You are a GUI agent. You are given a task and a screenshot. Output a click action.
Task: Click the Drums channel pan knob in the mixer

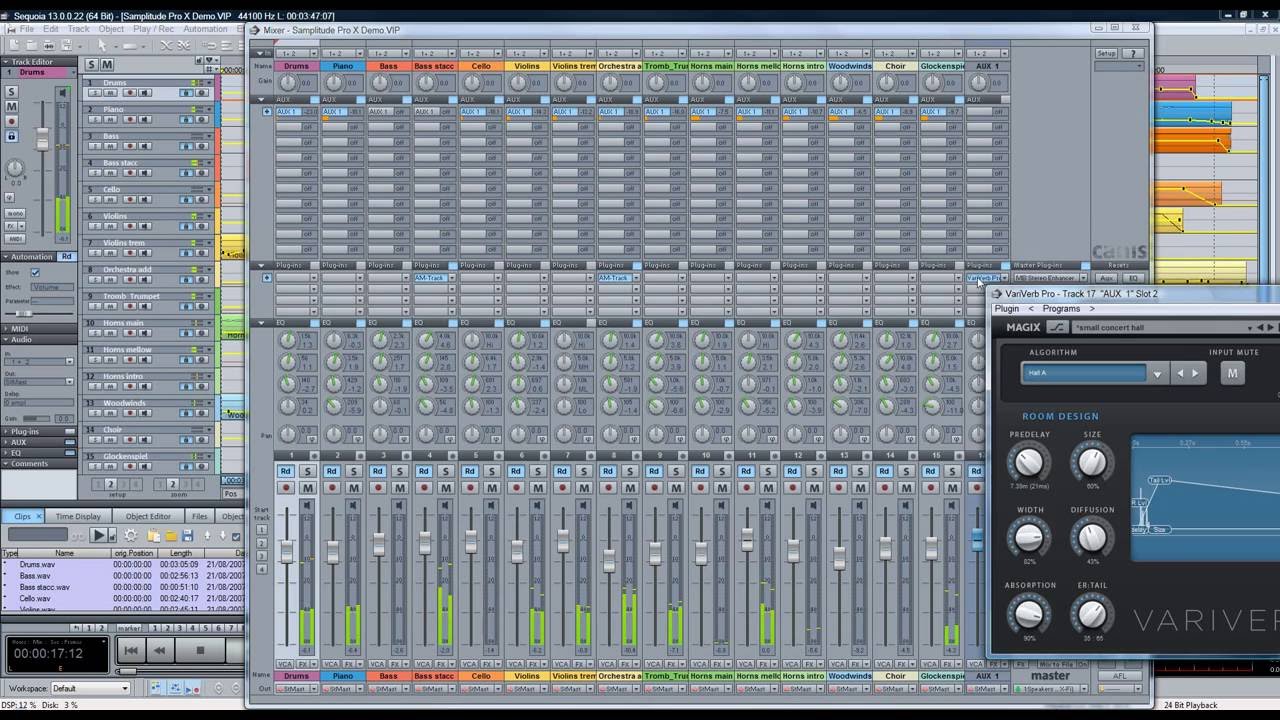point(287,435)
